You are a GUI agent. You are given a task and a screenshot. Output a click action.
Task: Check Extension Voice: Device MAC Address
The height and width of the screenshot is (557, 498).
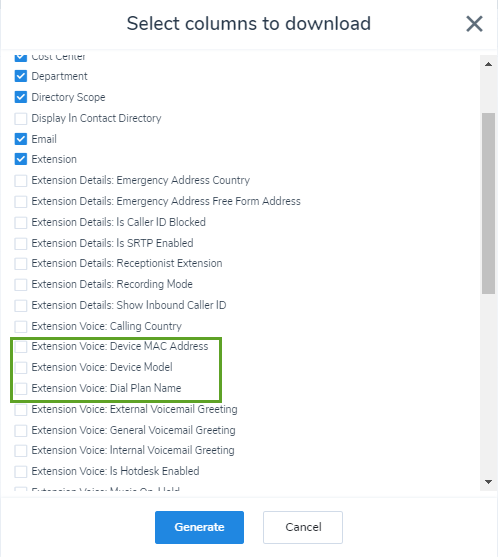pos(21,346)
